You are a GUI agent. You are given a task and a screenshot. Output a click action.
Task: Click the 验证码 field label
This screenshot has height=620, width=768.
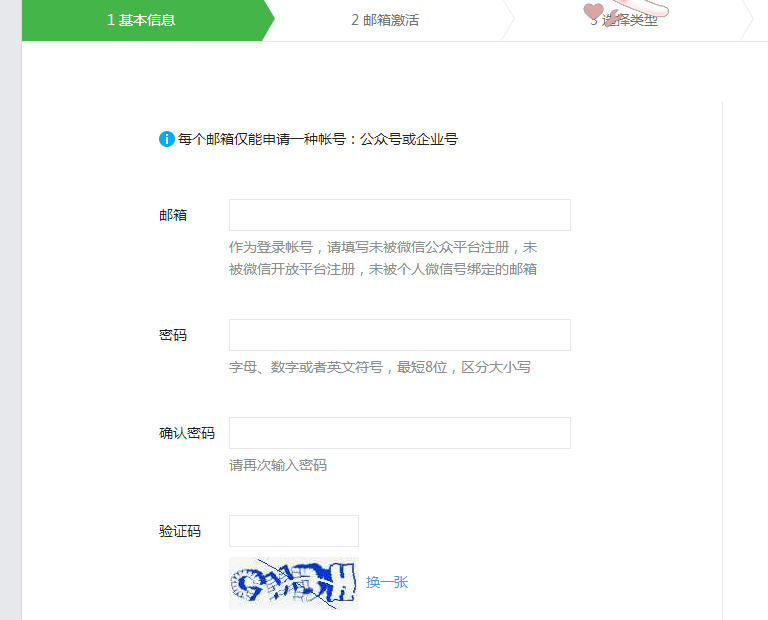point(180,531)
